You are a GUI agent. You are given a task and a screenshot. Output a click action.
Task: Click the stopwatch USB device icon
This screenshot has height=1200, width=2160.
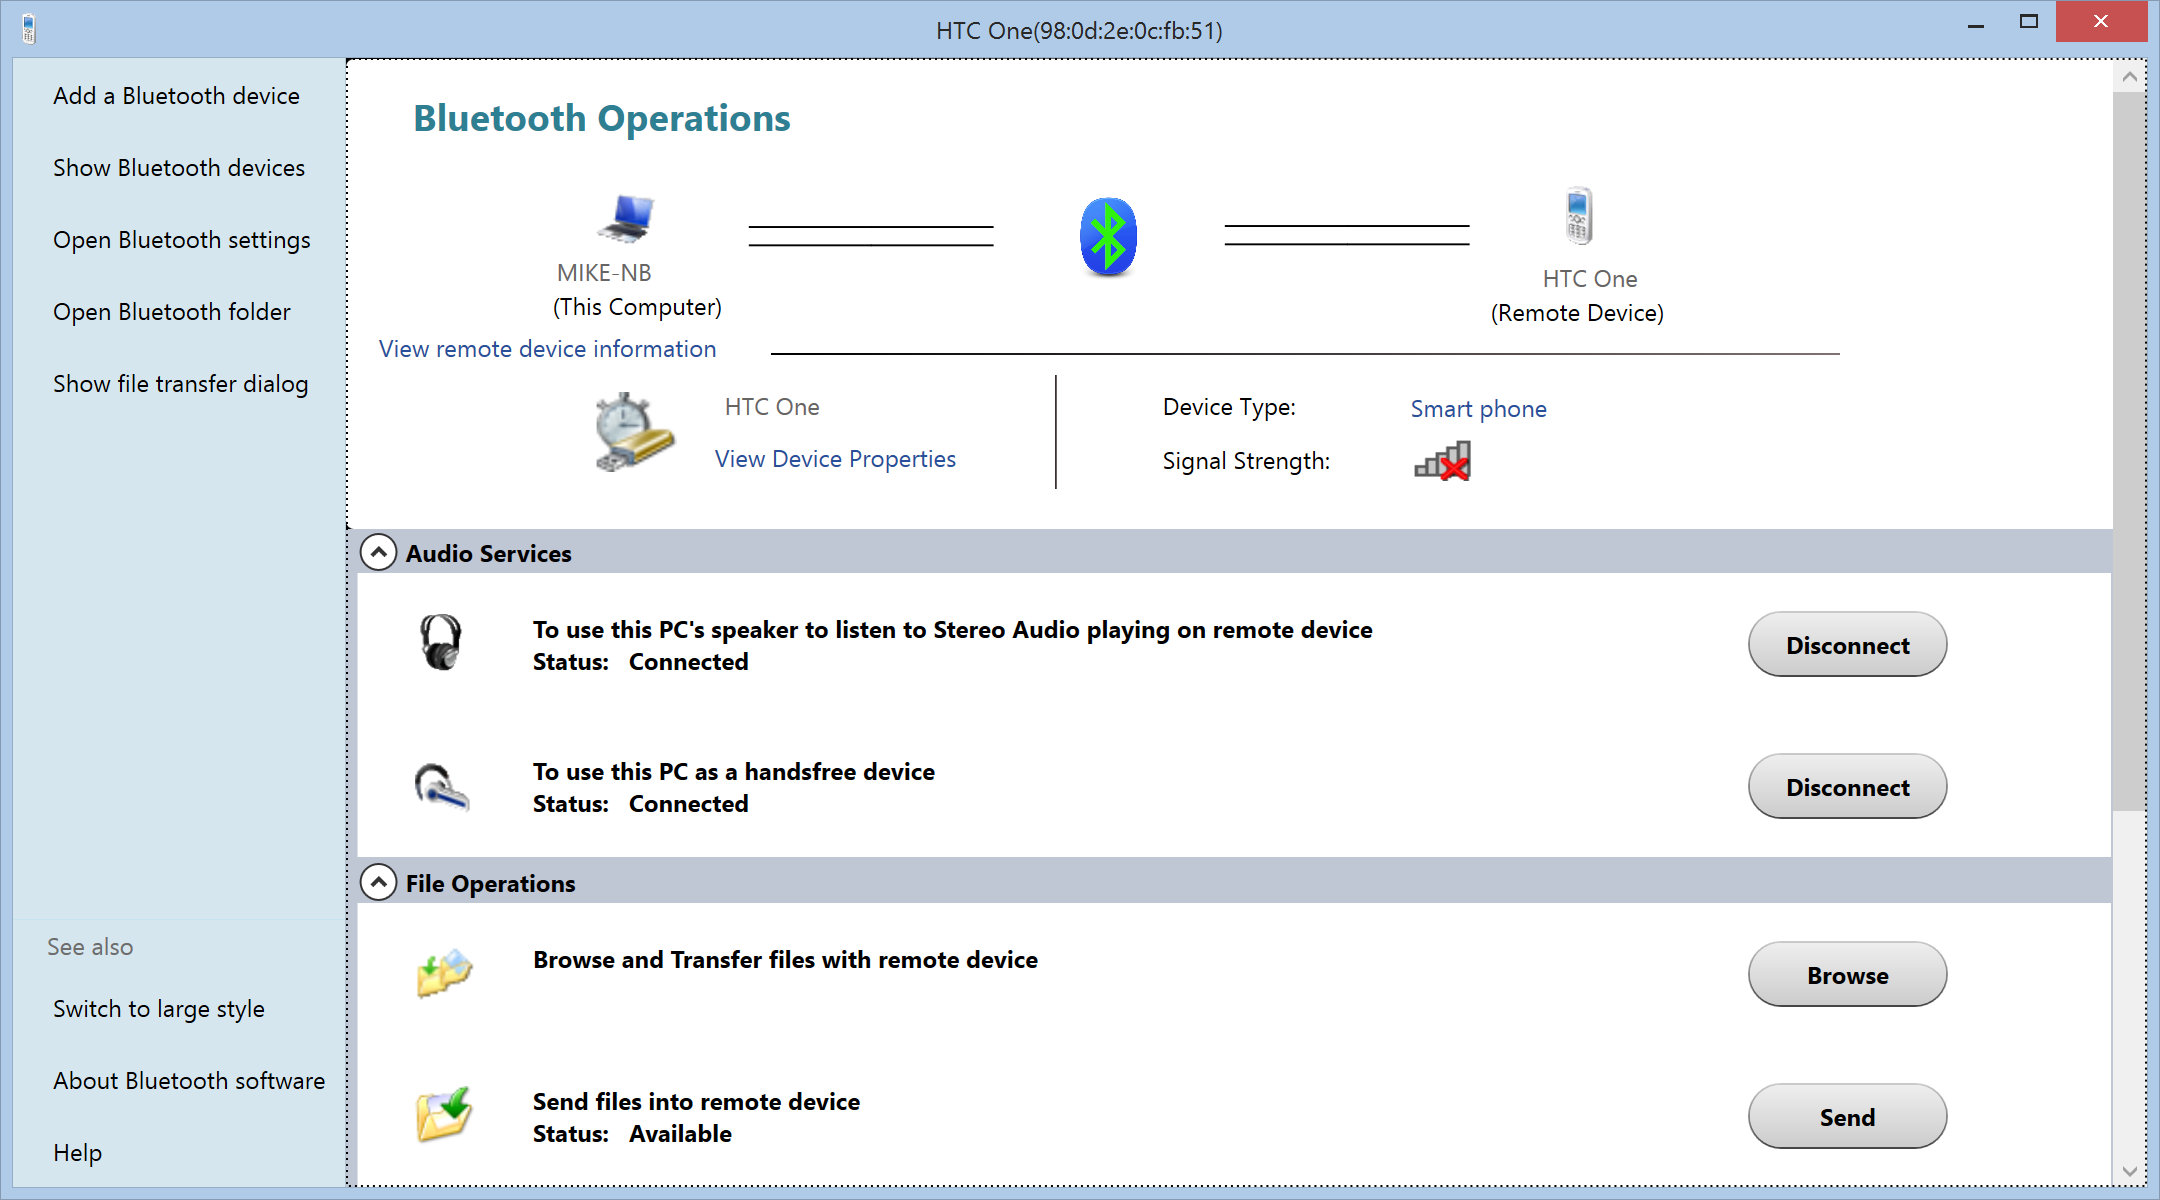pos(634,433)
